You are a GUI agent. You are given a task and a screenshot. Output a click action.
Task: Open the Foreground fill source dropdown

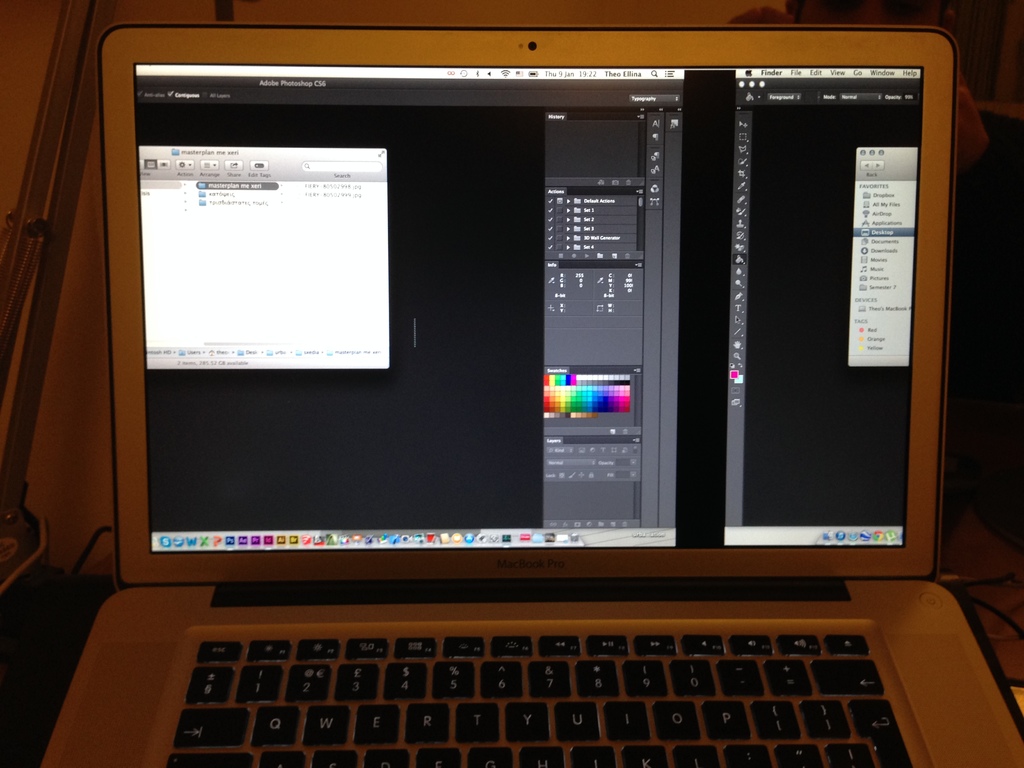tap(784, 97)
